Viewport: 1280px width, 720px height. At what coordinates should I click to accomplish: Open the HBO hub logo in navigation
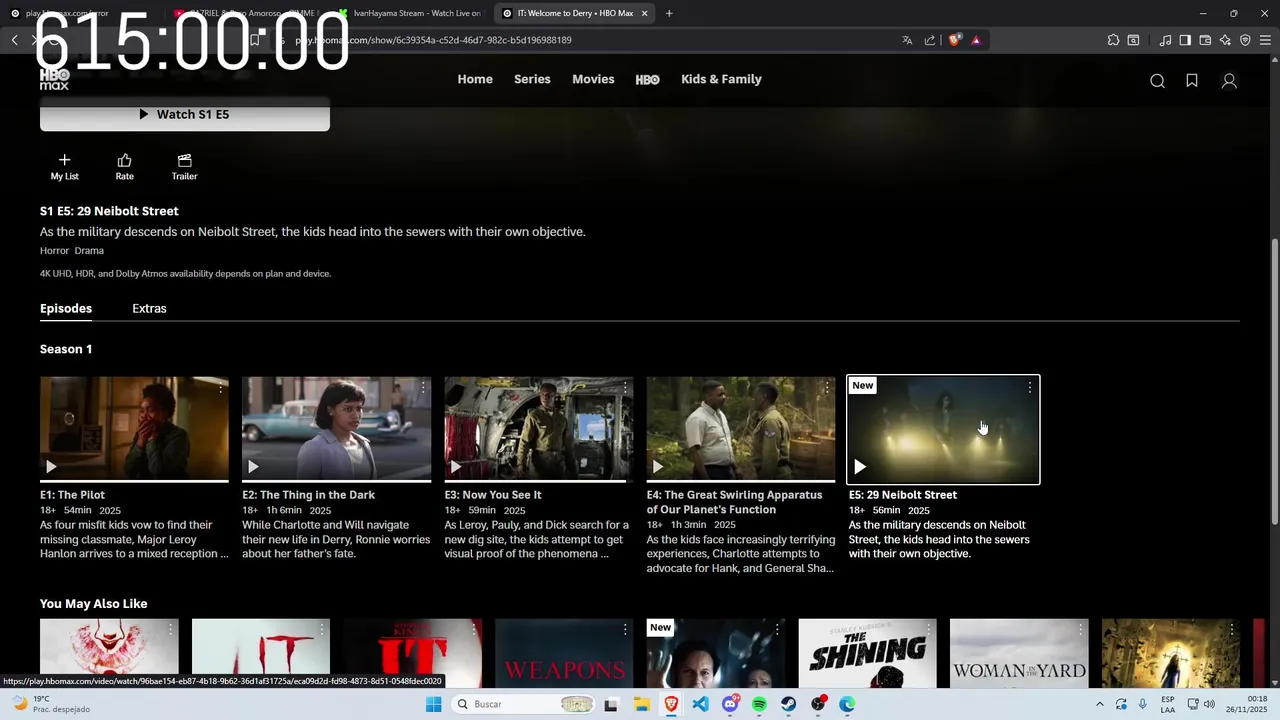(x=647, y=80)
